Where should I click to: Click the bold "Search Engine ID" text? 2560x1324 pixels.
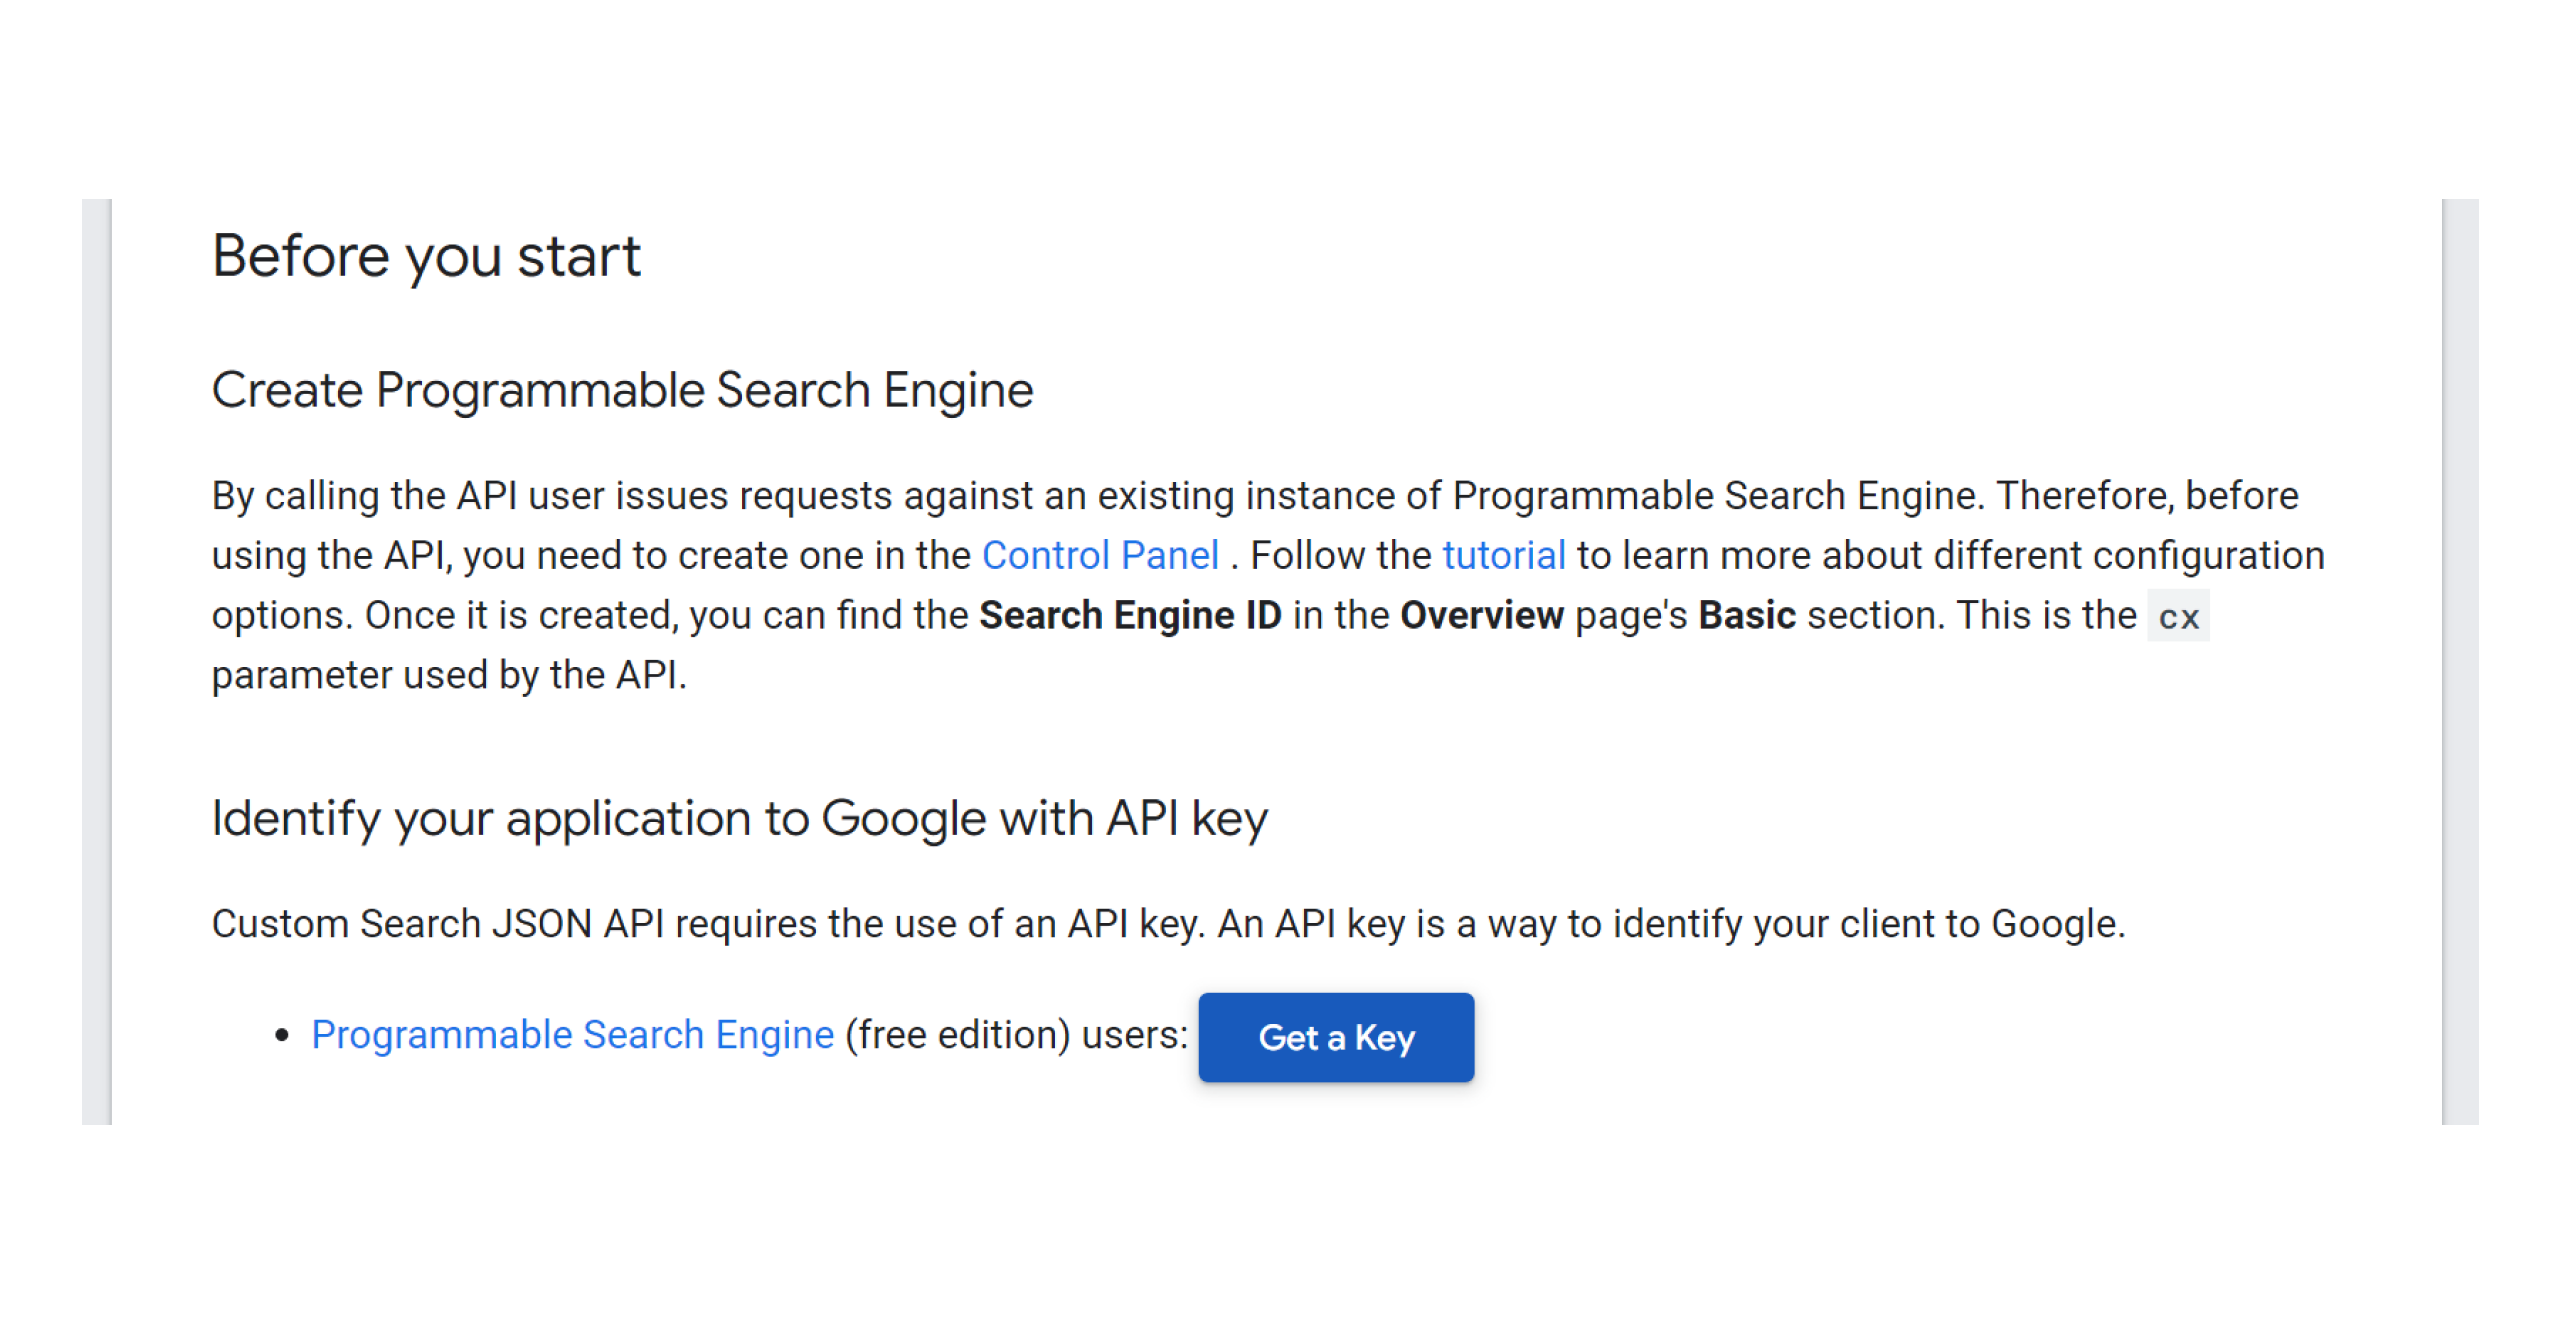click(1130, 615)
